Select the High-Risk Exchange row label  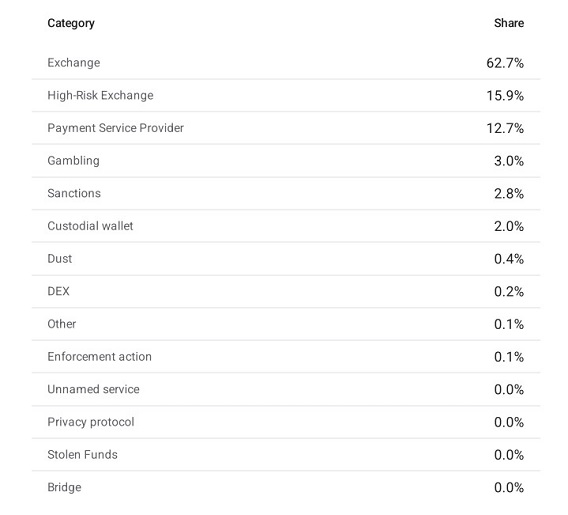pos(100,95)
